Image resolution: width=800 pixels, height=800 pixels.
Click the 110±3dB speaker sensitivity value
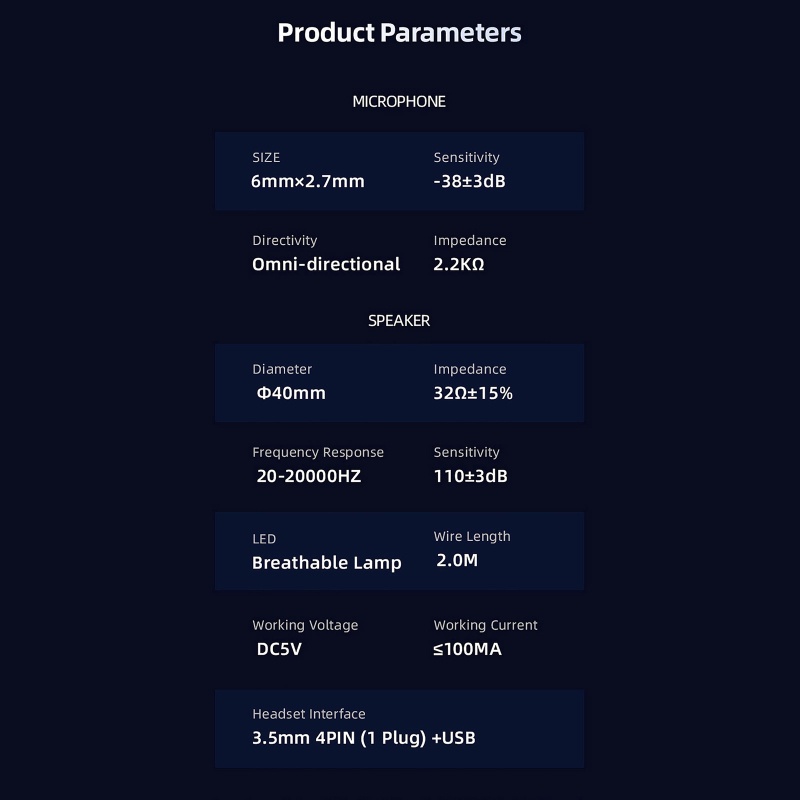click(471, 476)
